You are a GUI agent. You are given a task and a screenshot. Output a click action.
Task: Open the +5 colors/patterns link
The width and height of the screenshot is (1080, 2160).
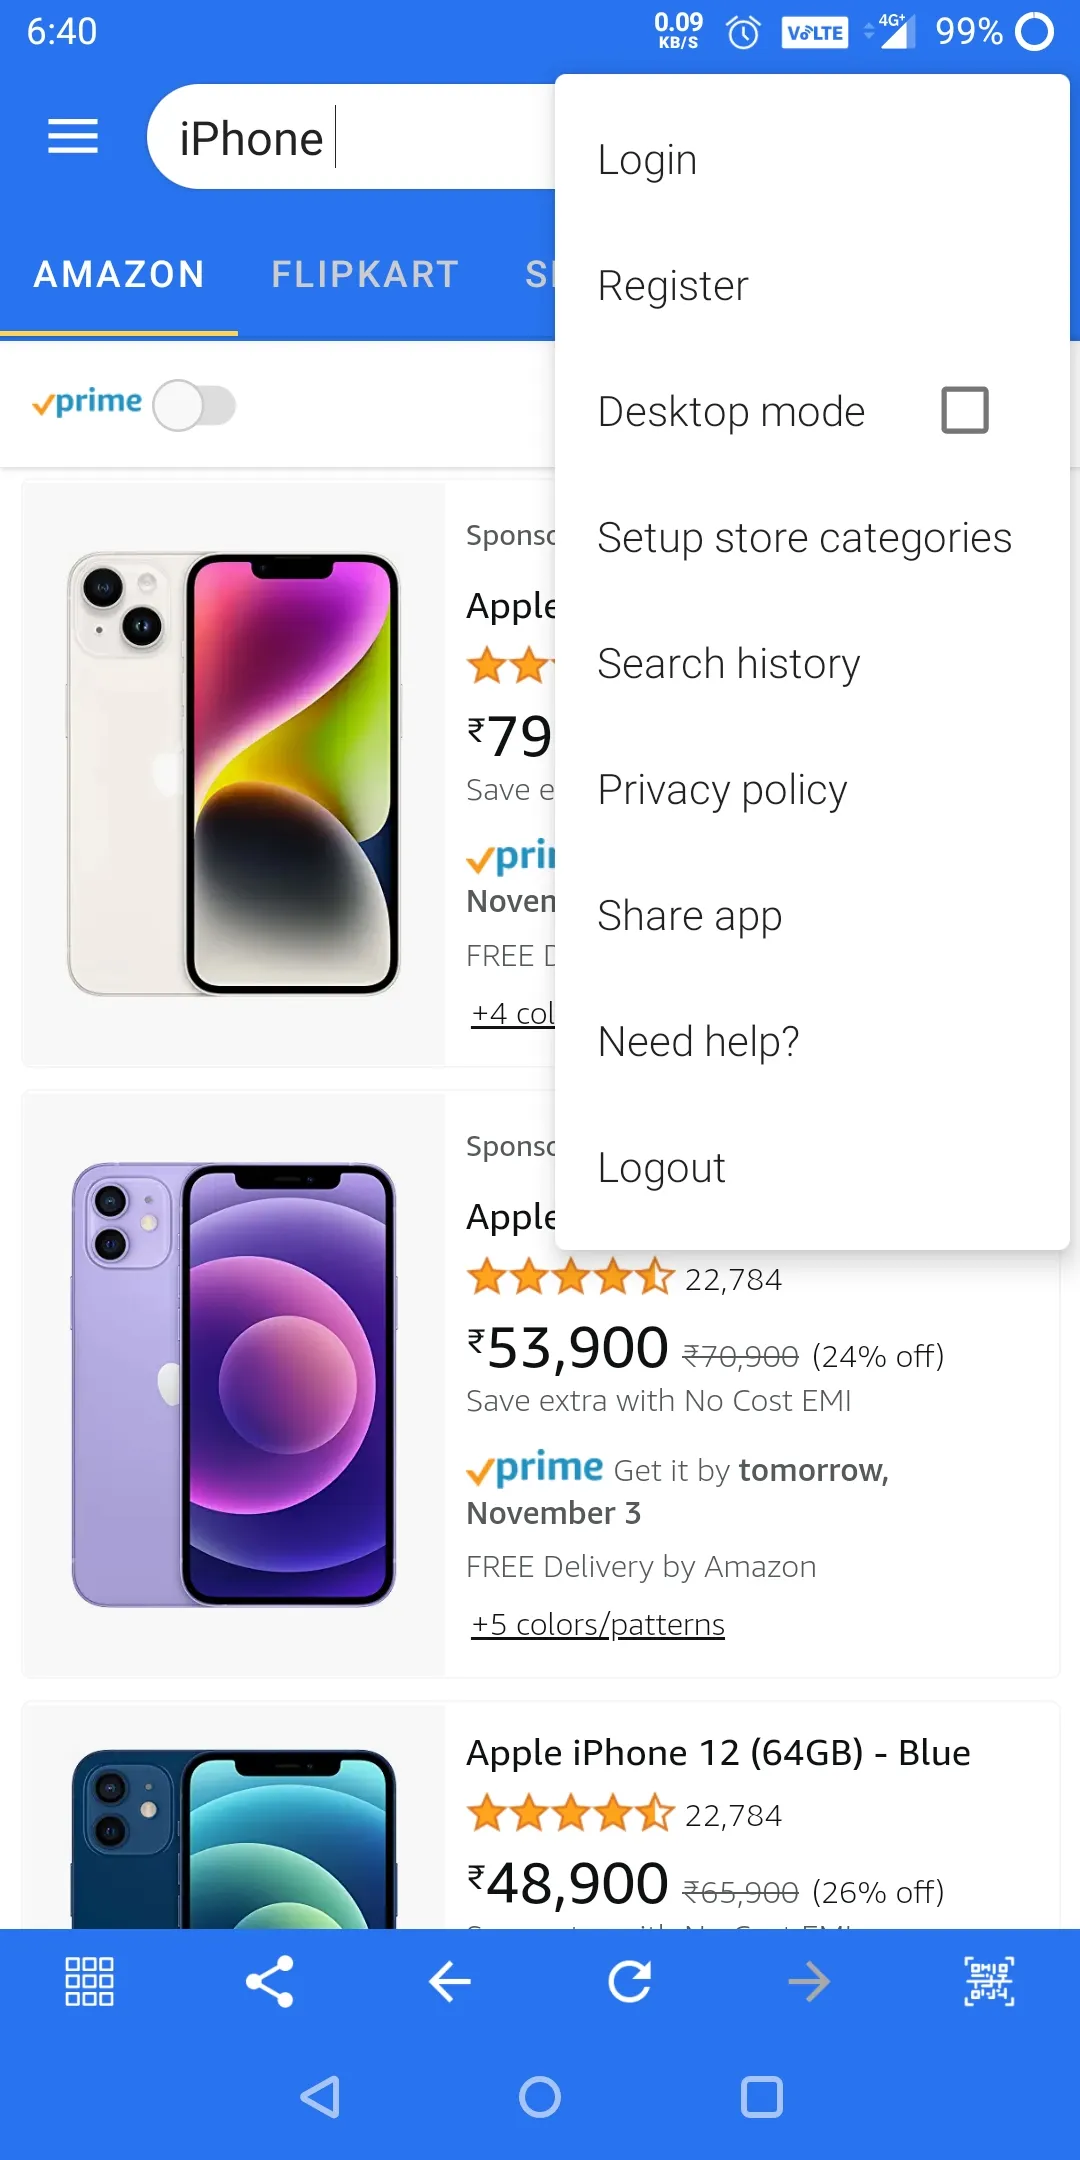(x=598, y=1624)
